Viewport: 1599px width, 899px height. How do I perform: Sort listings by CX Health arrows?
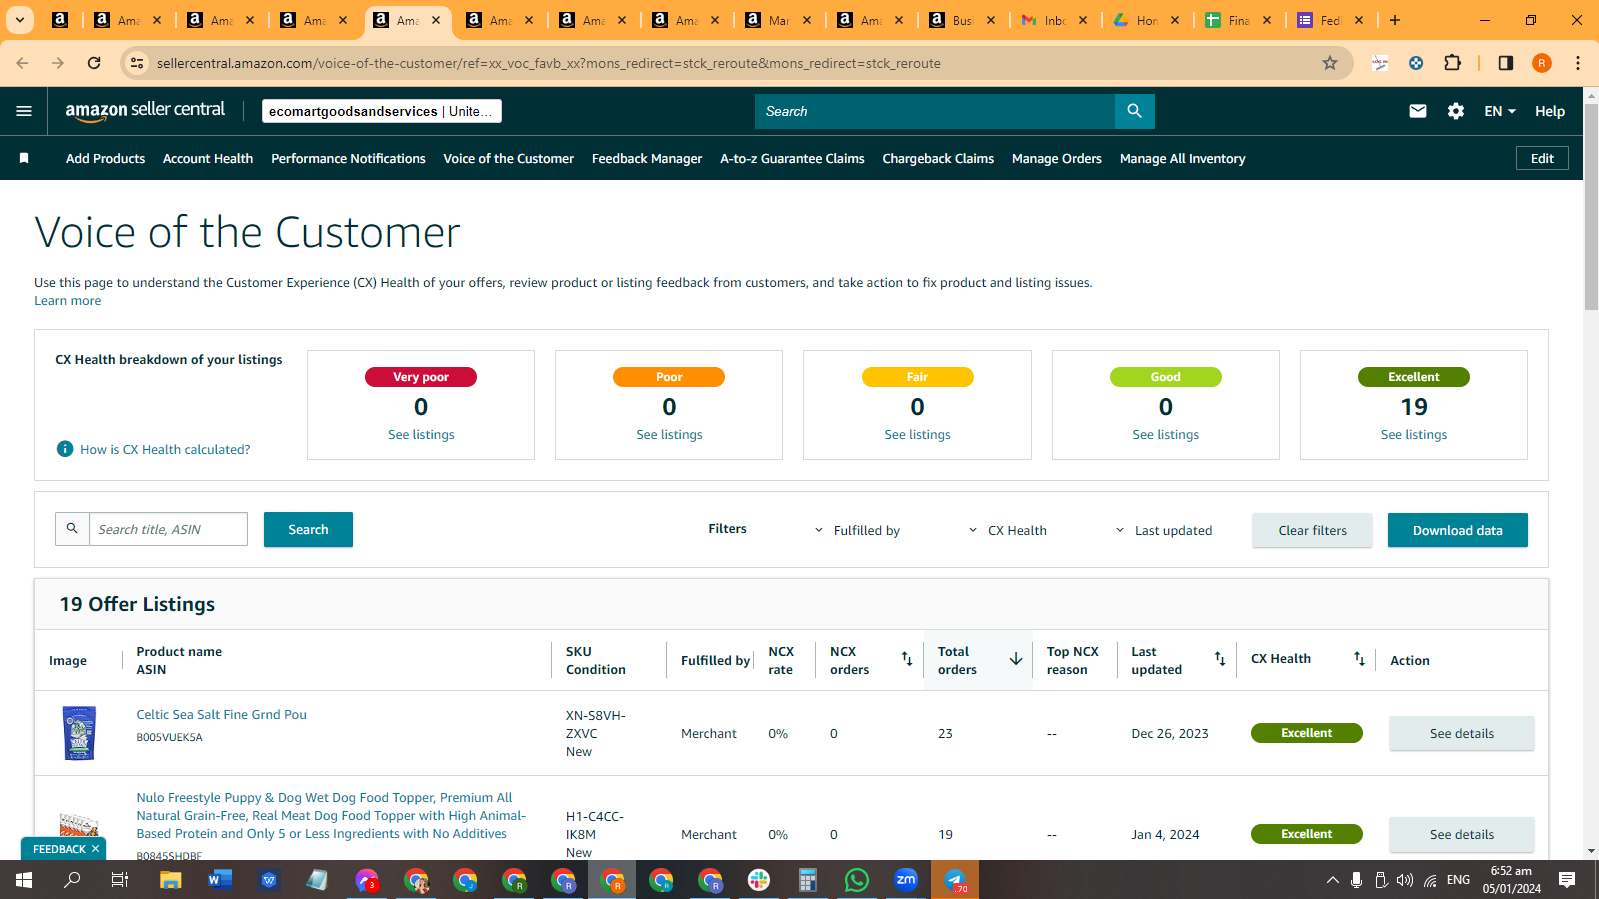(1359, 659)
